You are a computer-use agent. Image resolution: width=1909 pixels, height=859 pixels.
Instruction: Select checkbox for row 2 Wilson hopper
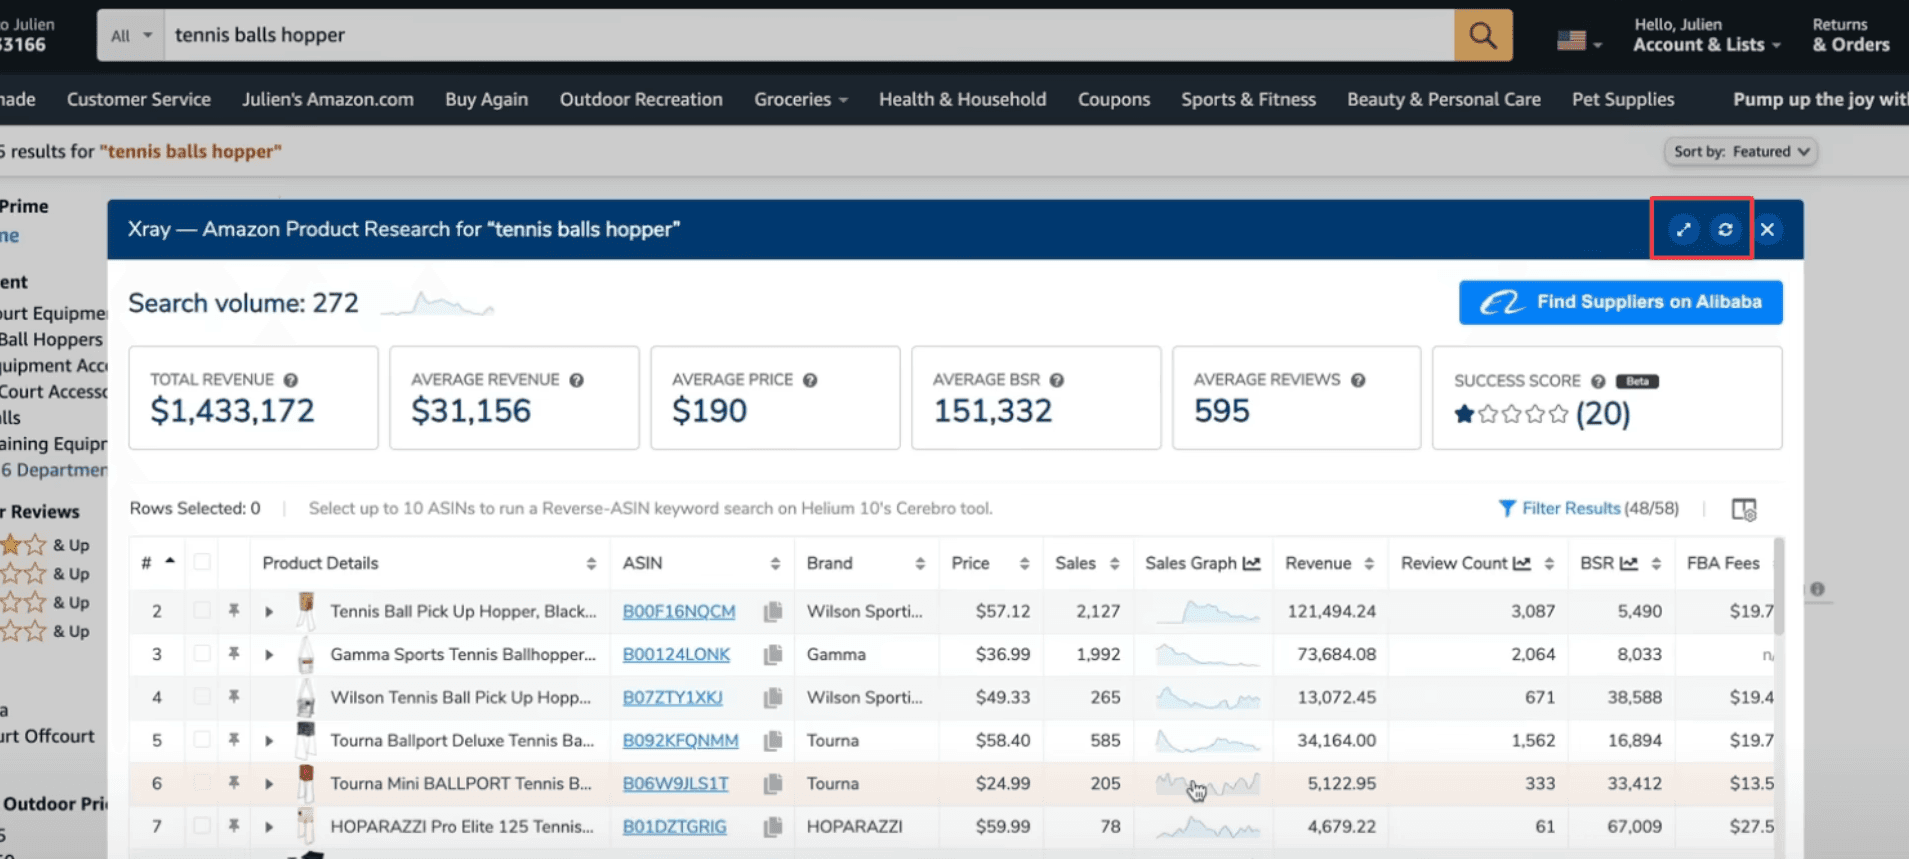click(x=202, y=610)
